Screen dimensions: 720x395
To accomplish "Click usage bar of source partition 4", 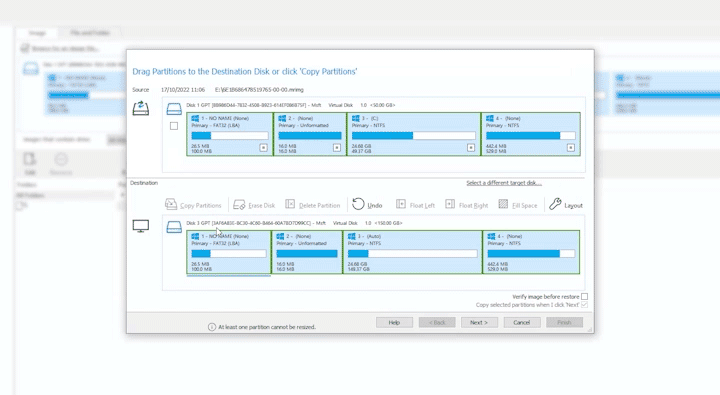I will [x=530, y=135].
